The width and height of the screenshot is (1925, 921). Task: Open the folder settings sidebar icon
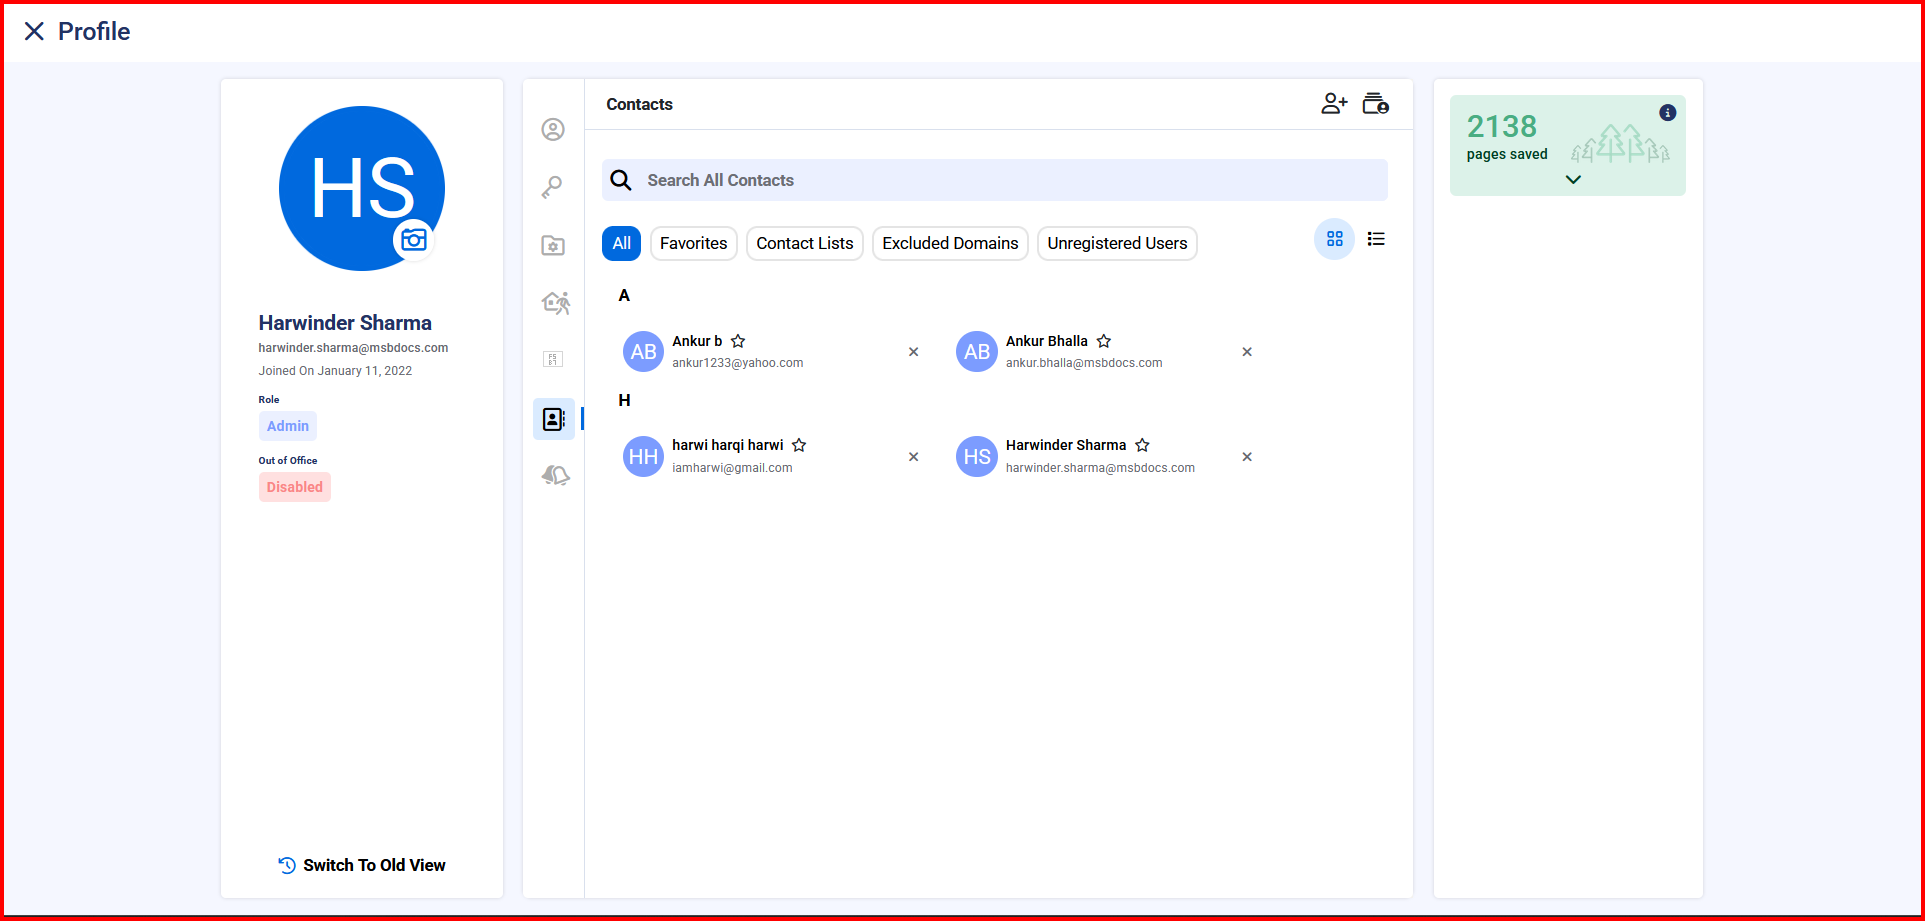[x=553, y=245]
